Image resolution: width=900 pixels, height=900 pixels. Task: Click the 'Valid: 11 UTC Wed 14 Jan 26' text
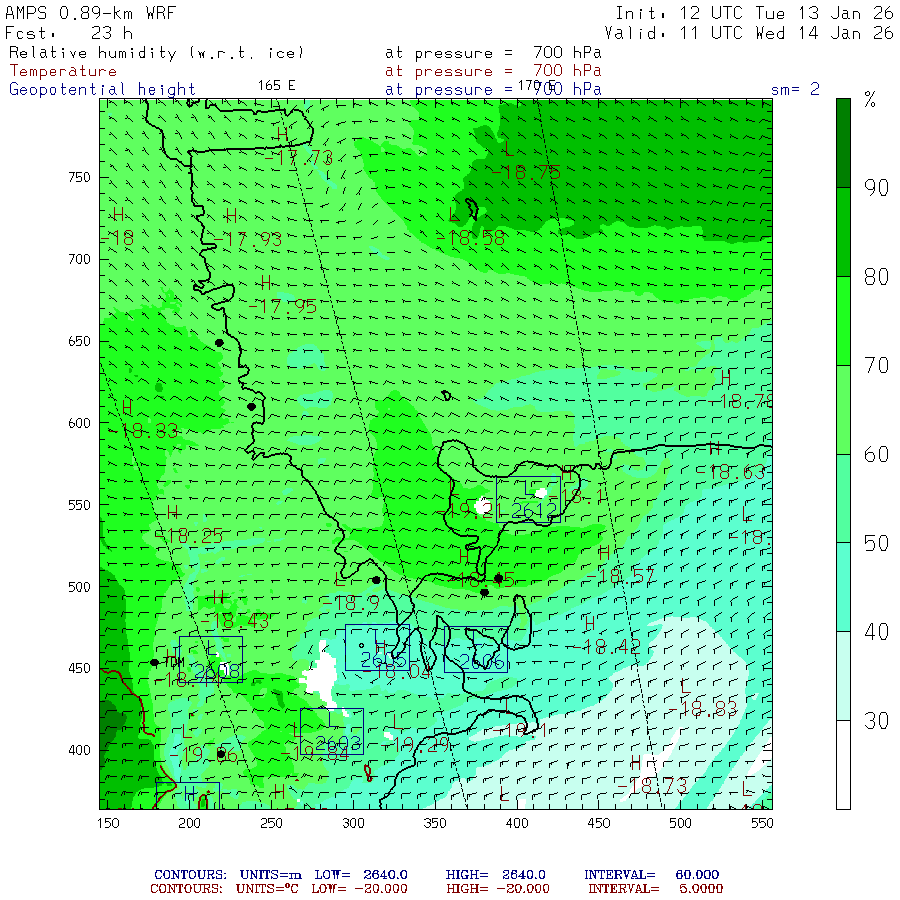(x=749, y=33)
